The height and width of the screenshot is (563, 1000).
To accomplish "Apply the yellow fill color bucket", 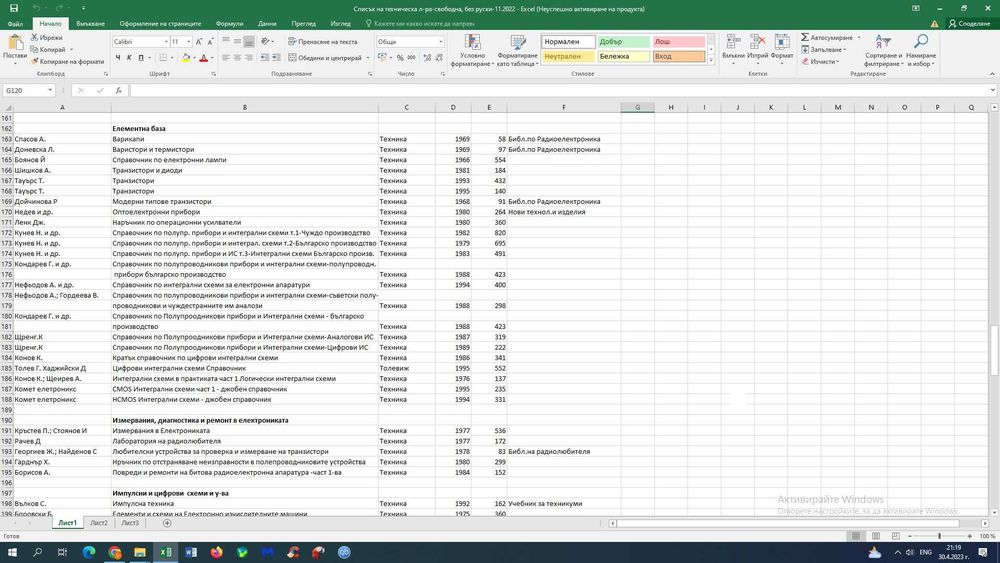I will [x=186, y=57].
